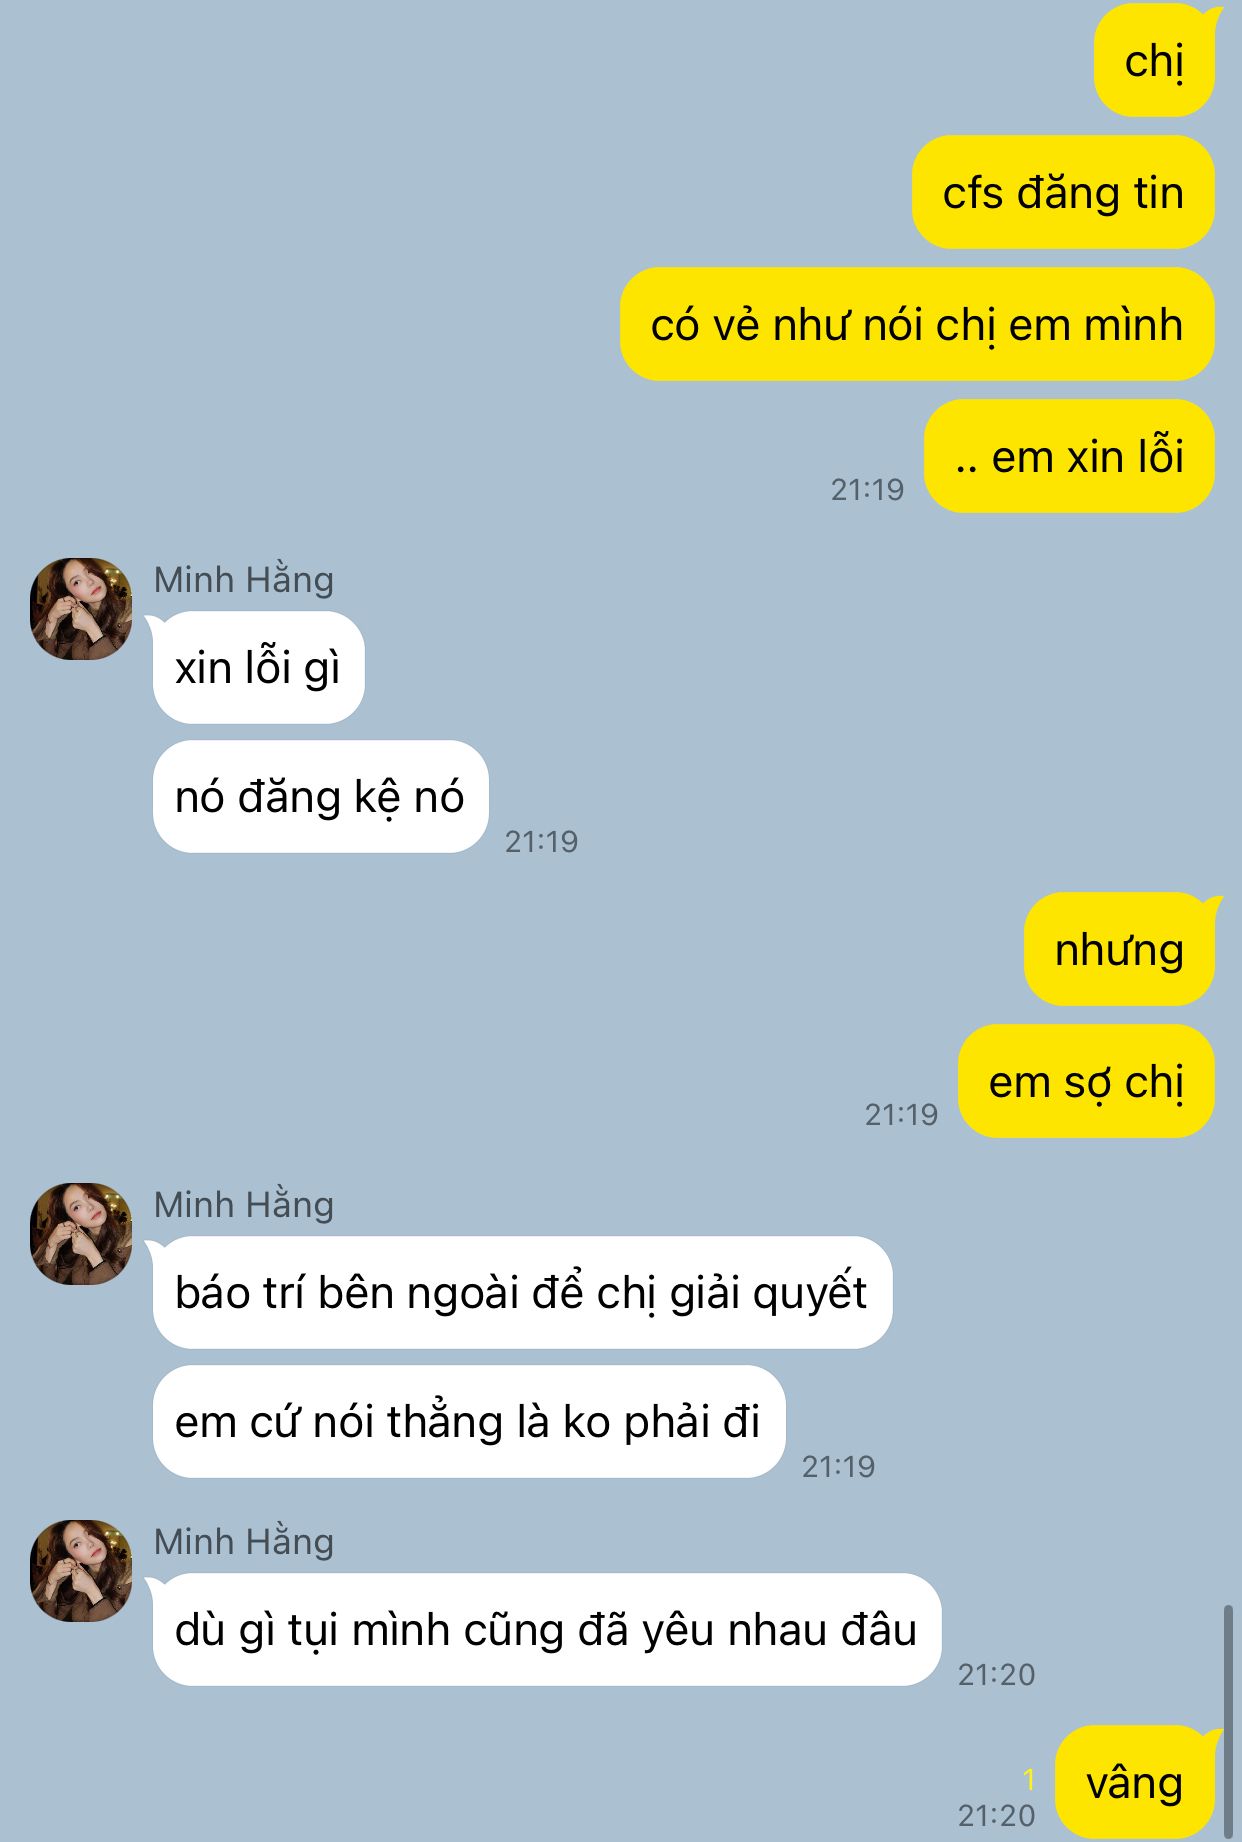Tap 'em cứ nói thẳng là ko phải đi'
The height and width of the screenshot is (1842, 1242).
(x=468, y=1421)
